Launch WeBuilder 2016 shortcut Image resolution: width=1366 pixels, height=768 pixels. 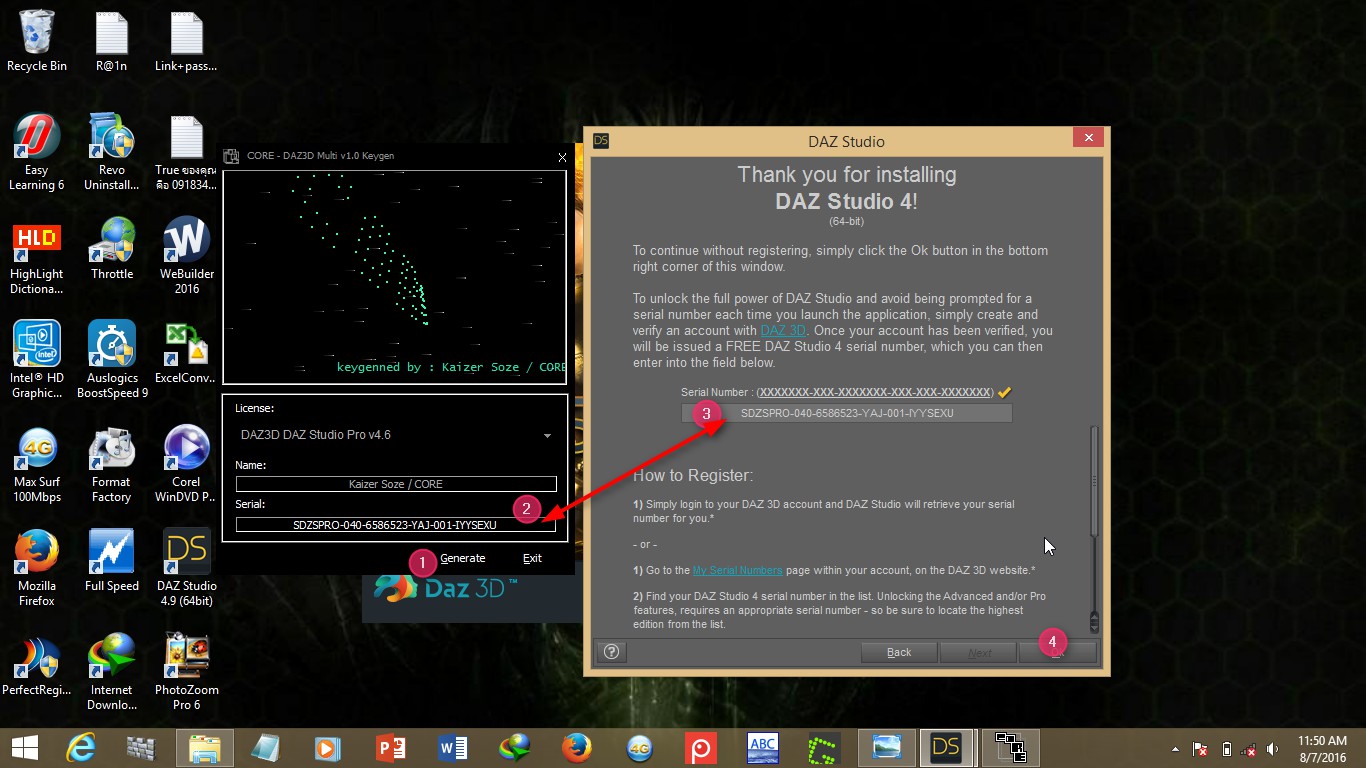pos(186,256)
